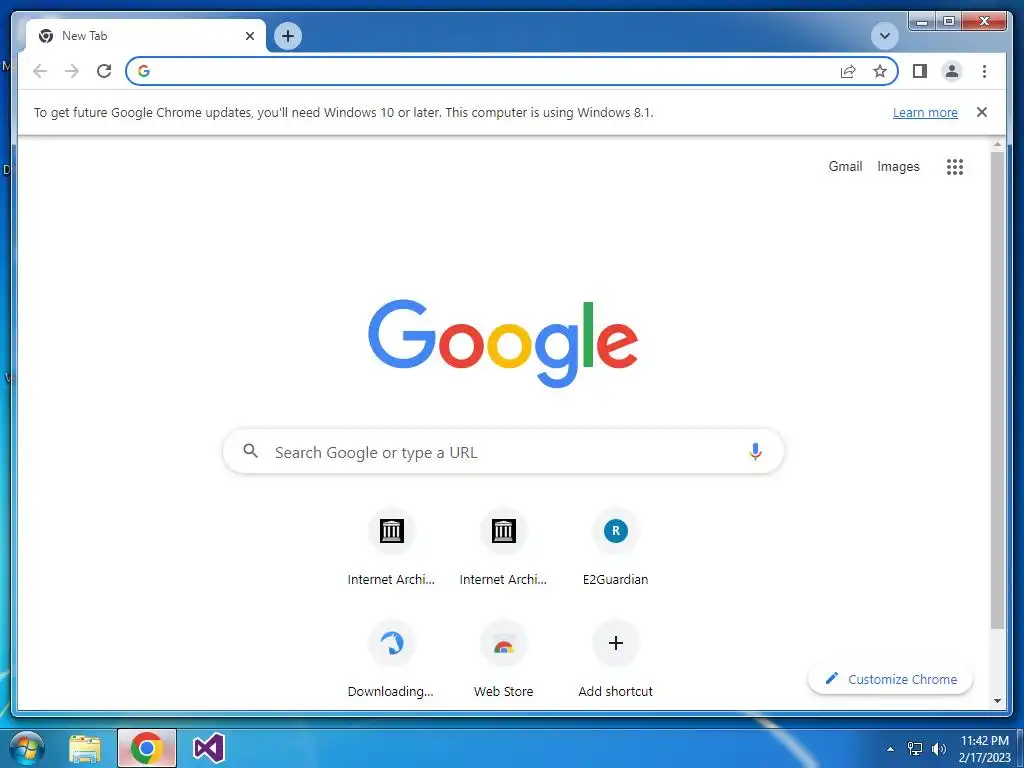The image size is (1024, 768).
Task: Share this page using the share icon
Action: tap(848, 71)
